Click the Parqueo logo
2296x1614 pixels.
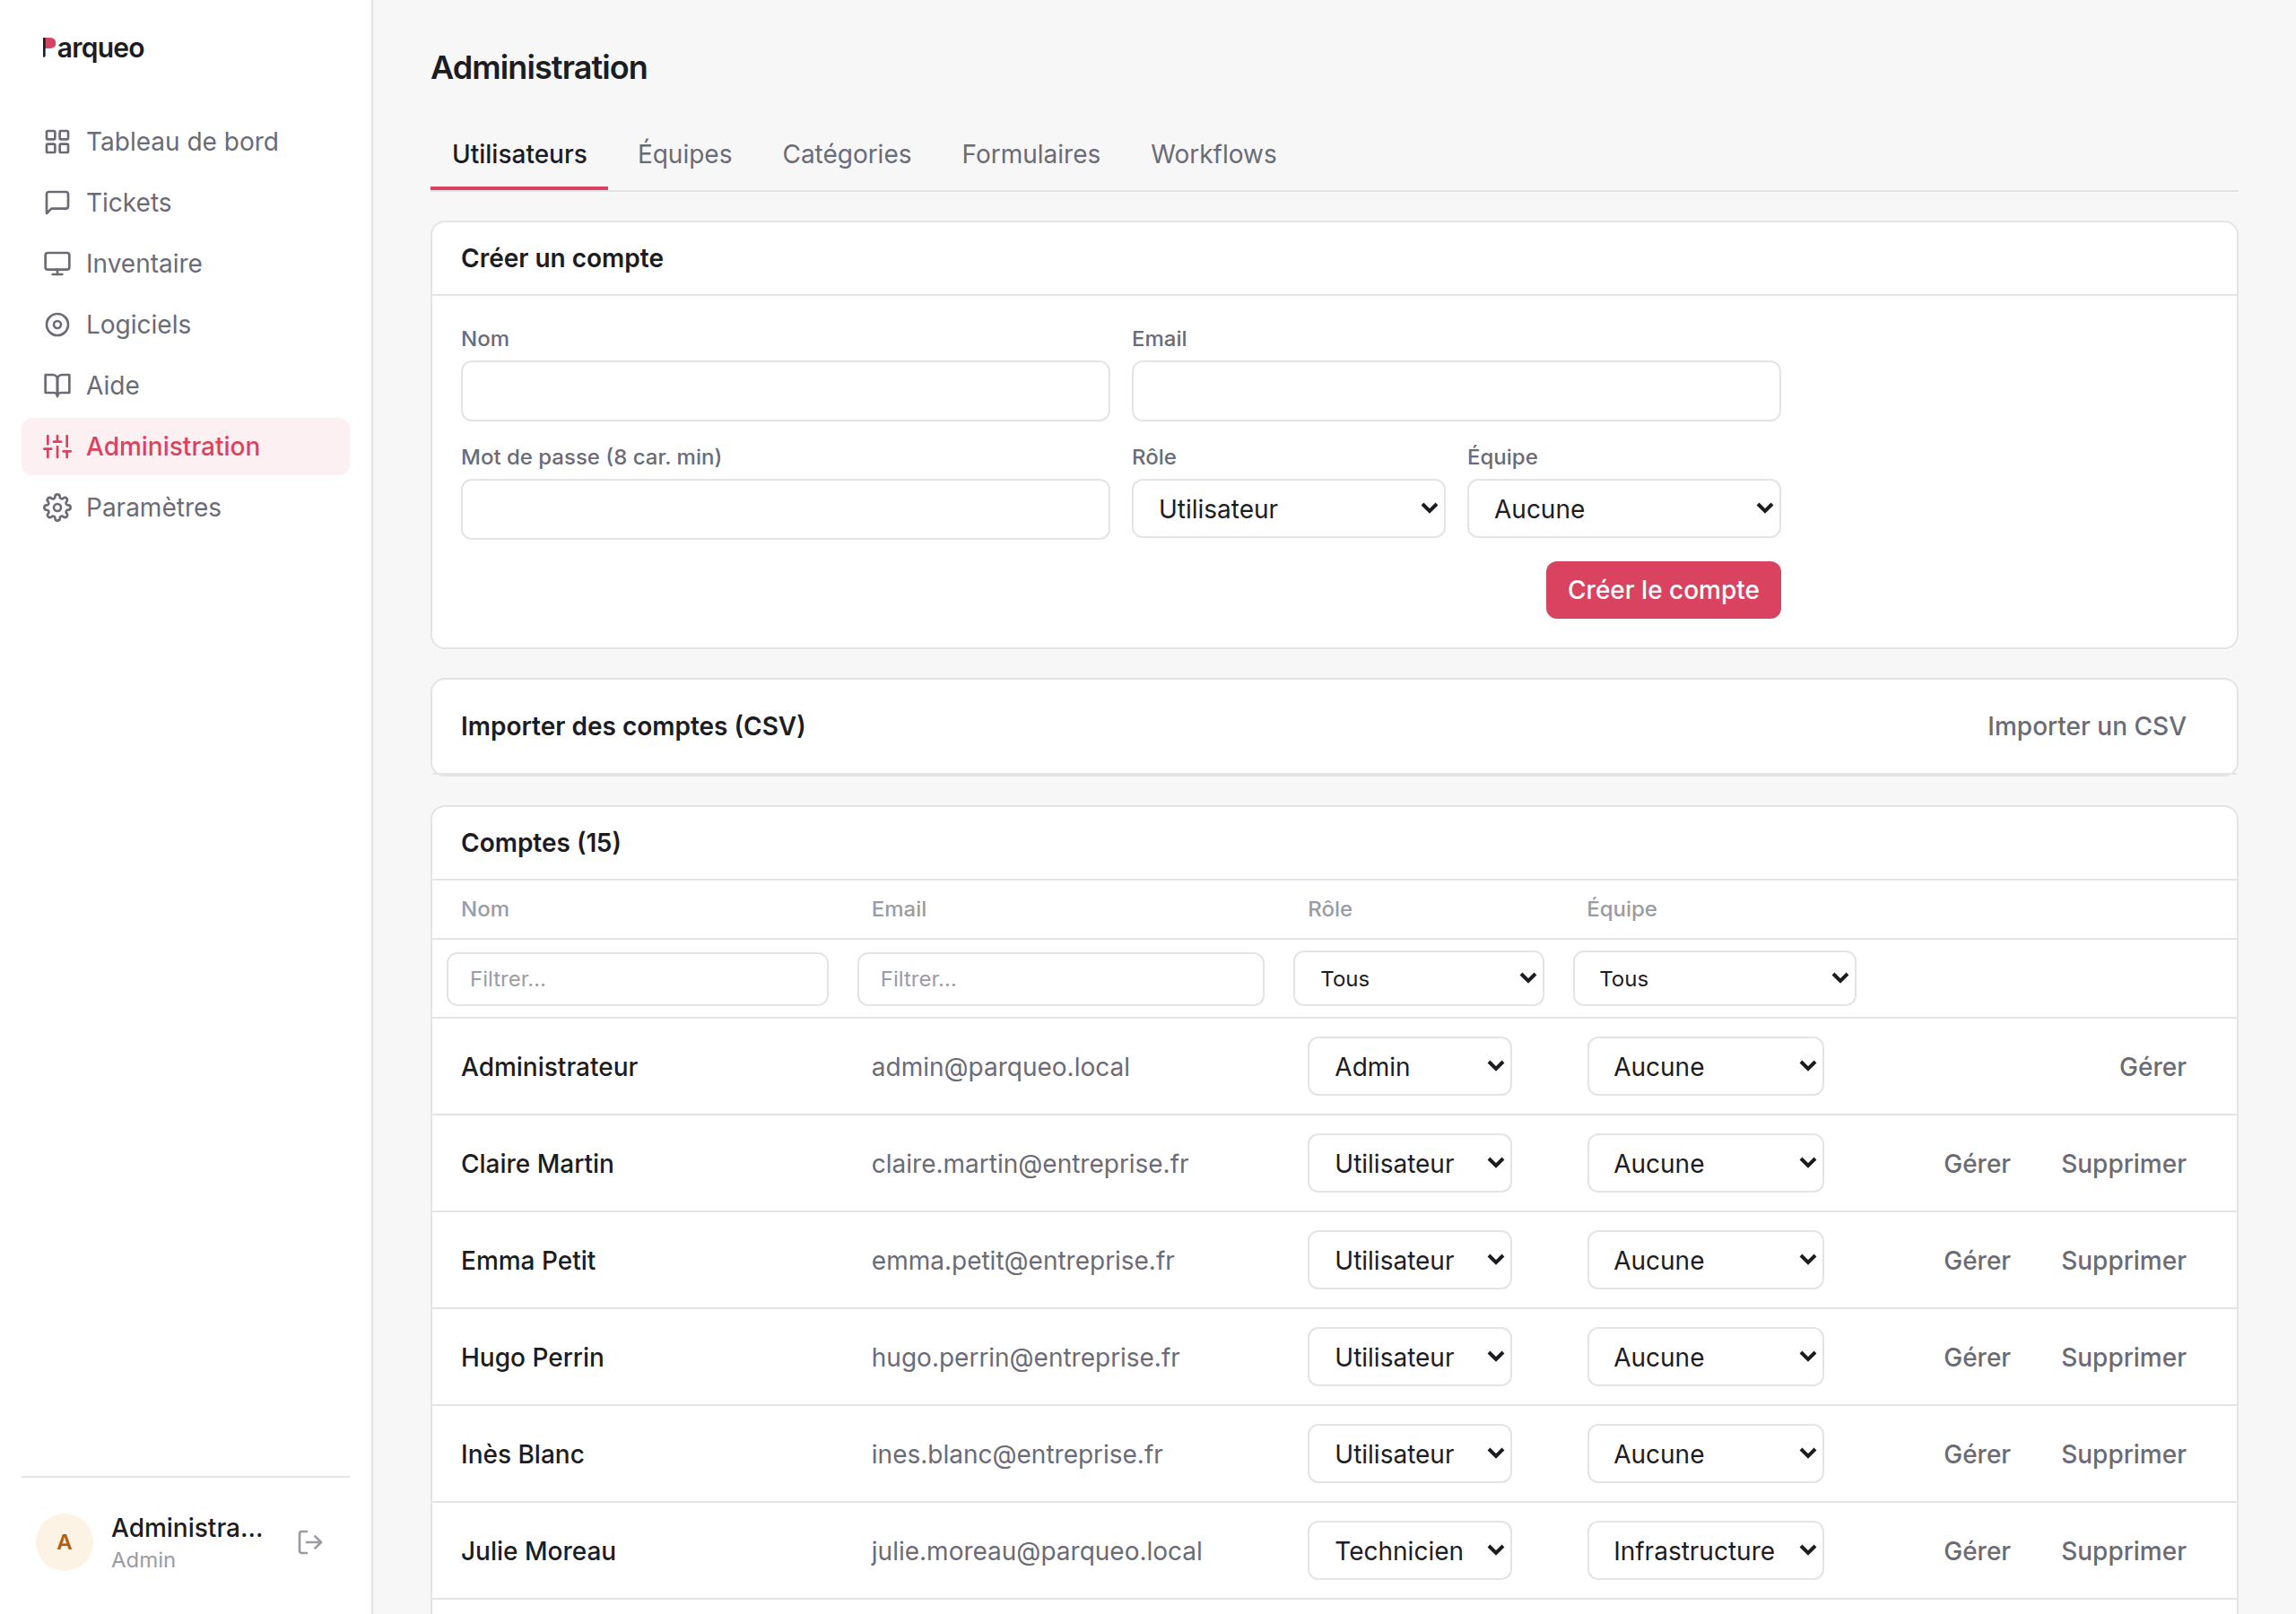[x=93, y=48]
